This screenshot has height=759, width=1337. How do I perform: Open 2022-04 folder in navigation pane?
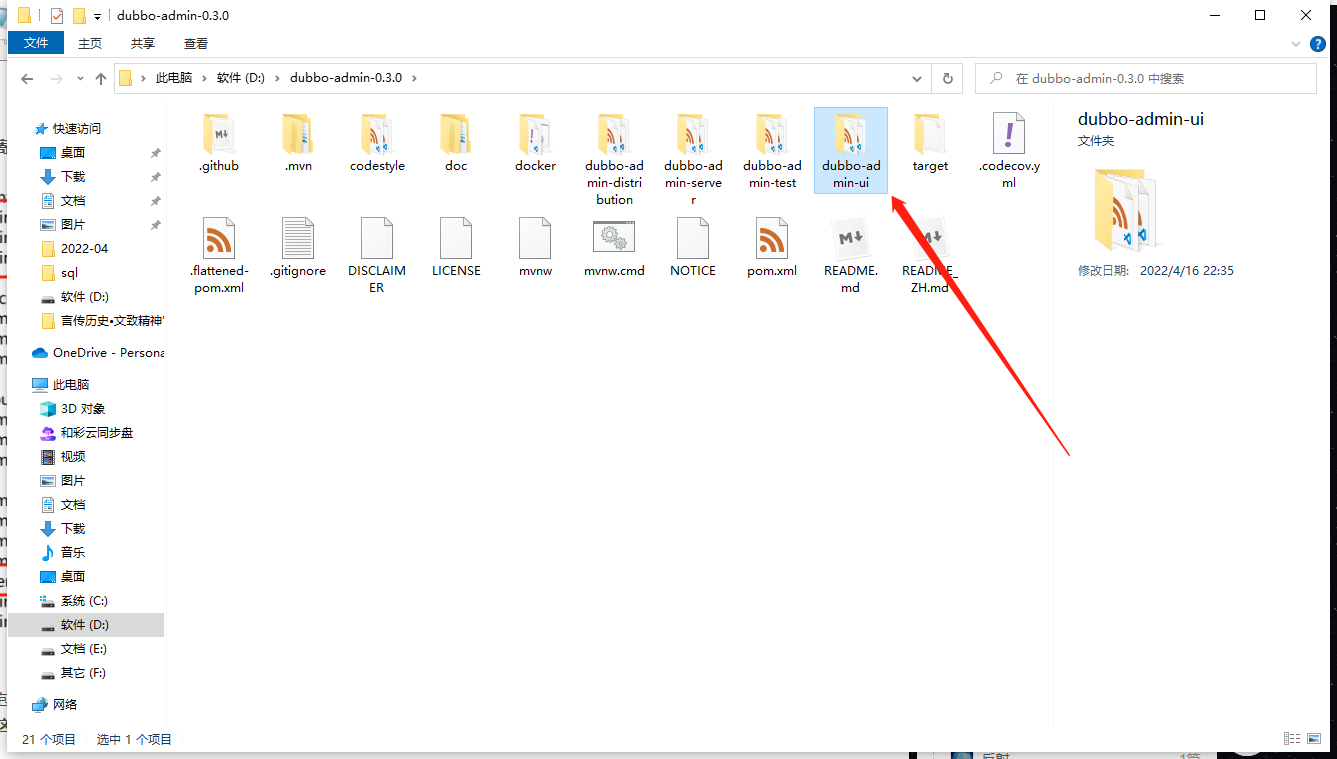point(84,248)
